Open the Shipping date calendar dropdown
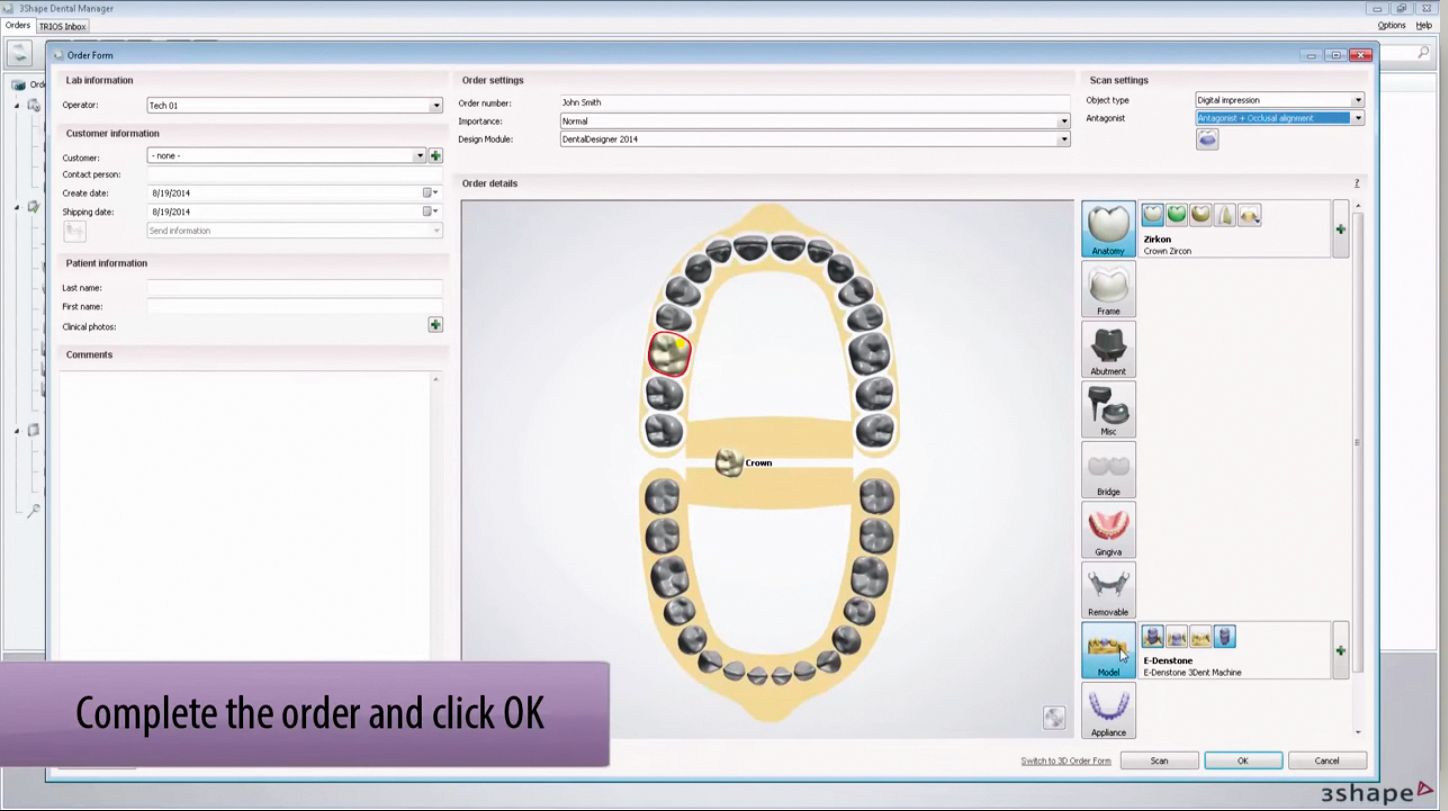 pyautogui.click(x=430, y=212)
